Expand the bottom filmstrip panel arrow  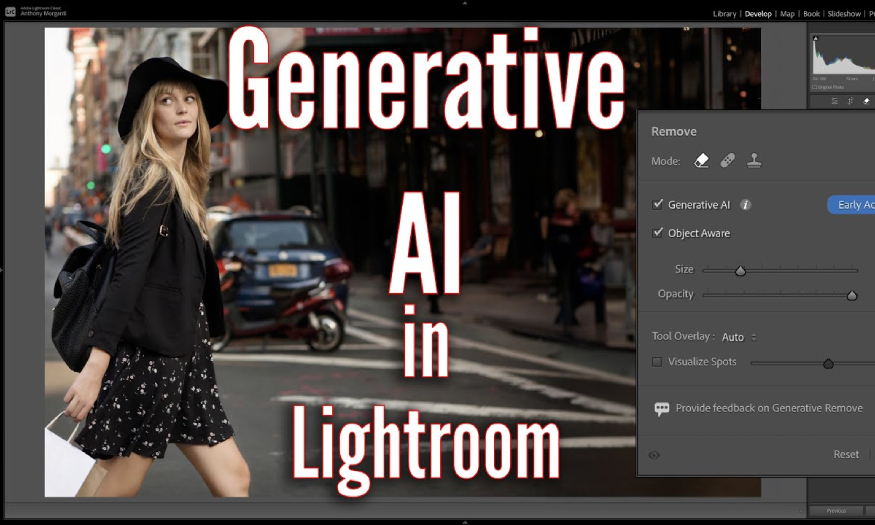[x=464, y=522]
